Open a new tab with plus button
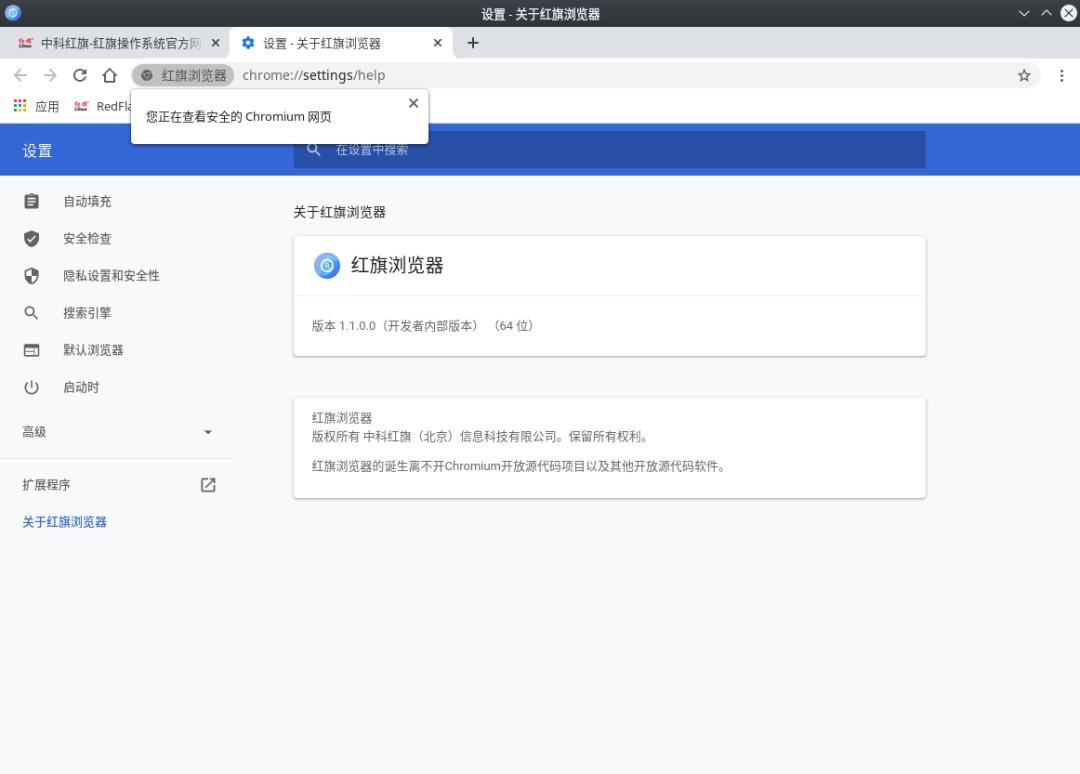This screenshot has height=774, width=1080. pos(473,43)
